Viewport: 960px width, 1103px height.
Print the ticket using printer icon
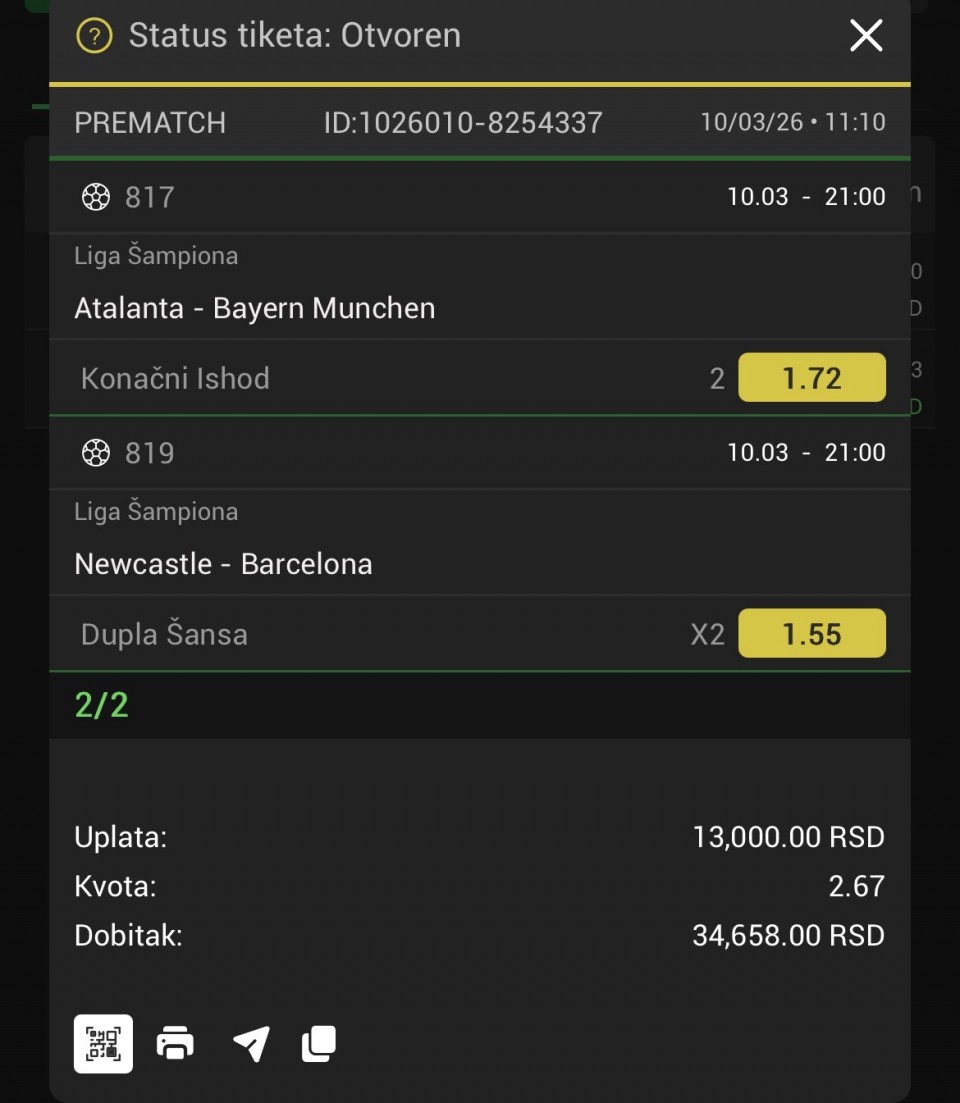(x=175, y=1044)
